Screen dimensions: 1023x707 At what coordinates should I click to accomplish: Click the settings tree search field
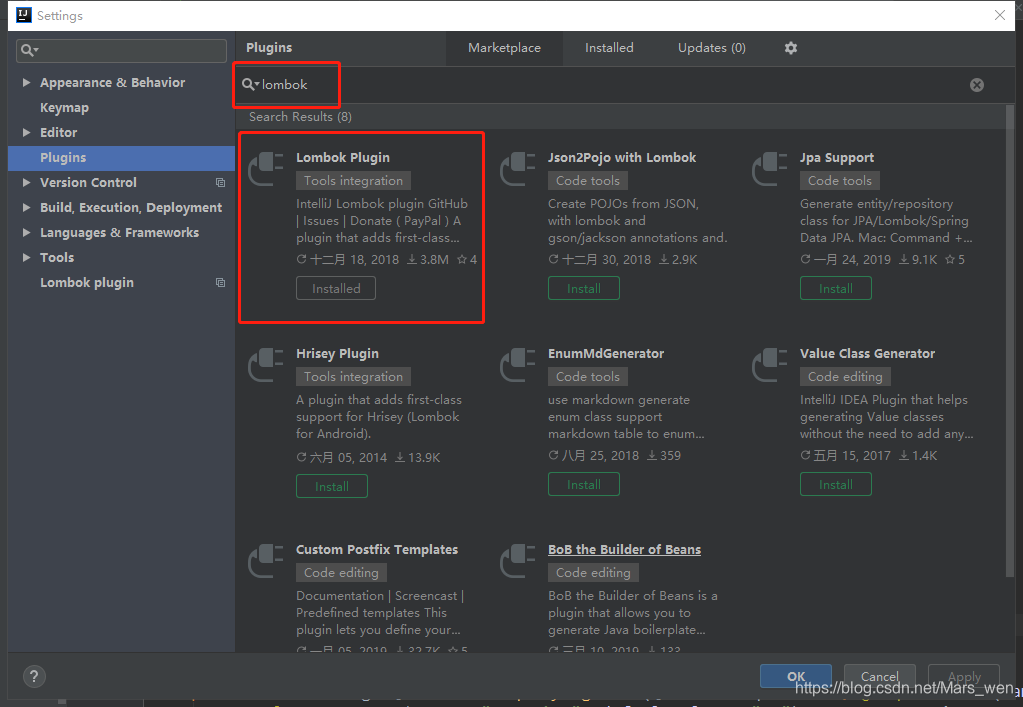click(121, 50)
